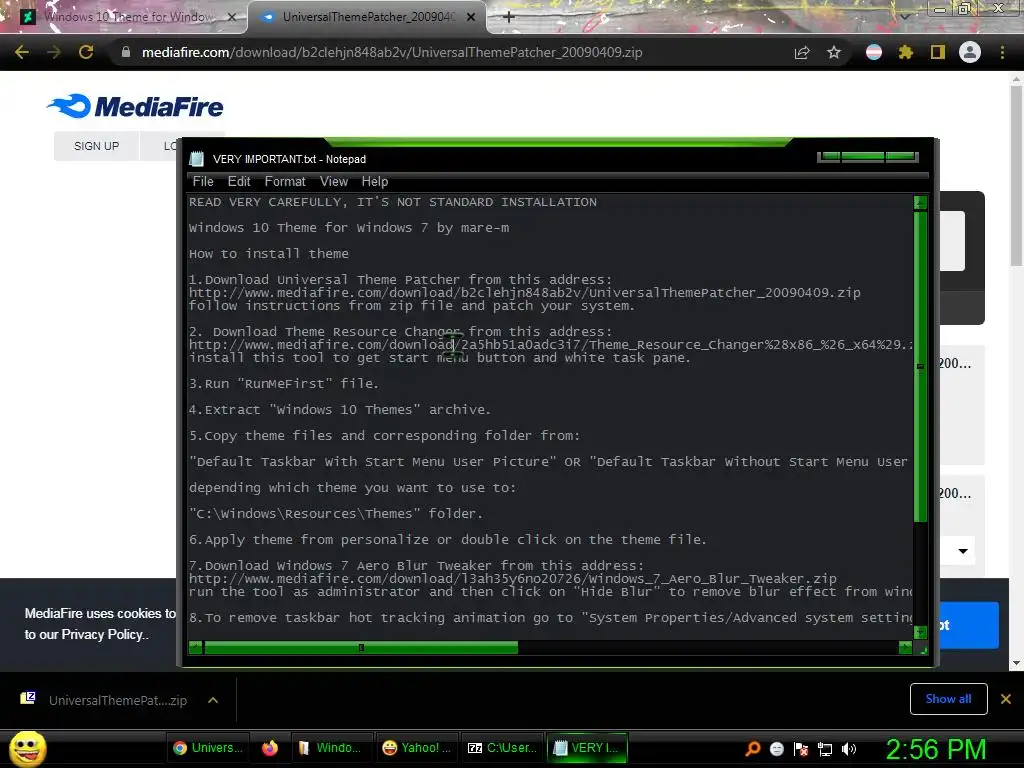The height and width of the screenshot is (768, 1024).
Task: Click the network tray icon
Action: point(825,748)
